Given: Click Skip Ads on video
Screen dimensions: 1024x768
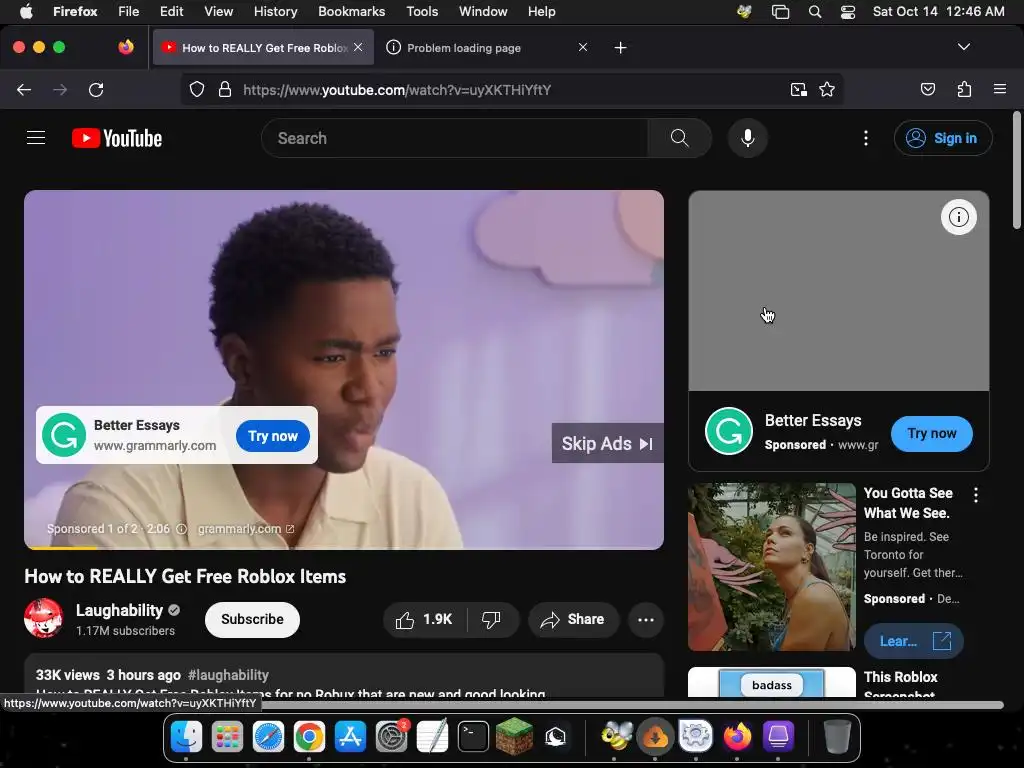Looking at the screenshot, I should (x=607, y=443).
